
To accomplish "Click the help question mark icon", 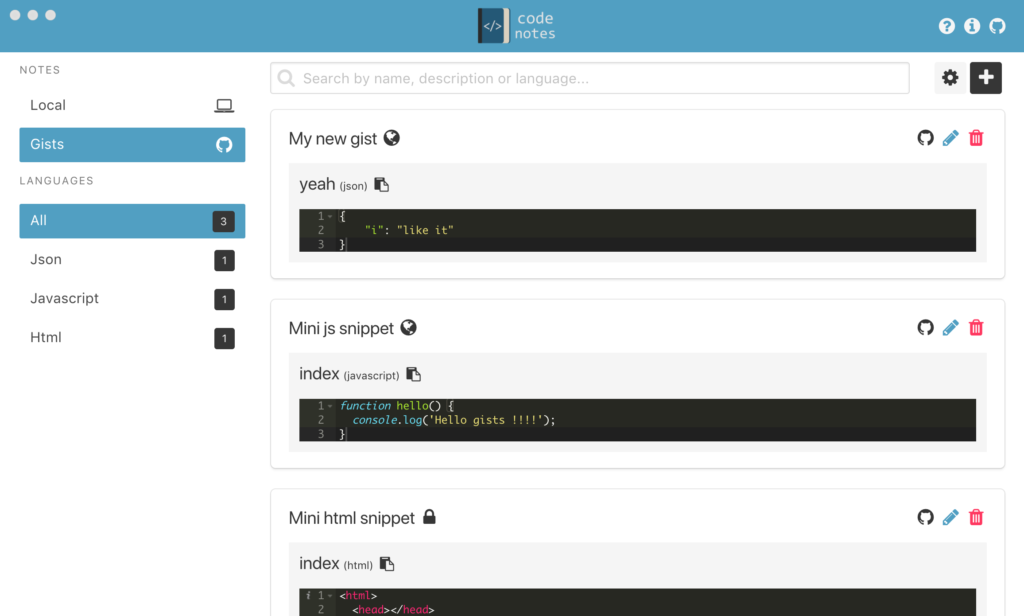I will [947, 26].
